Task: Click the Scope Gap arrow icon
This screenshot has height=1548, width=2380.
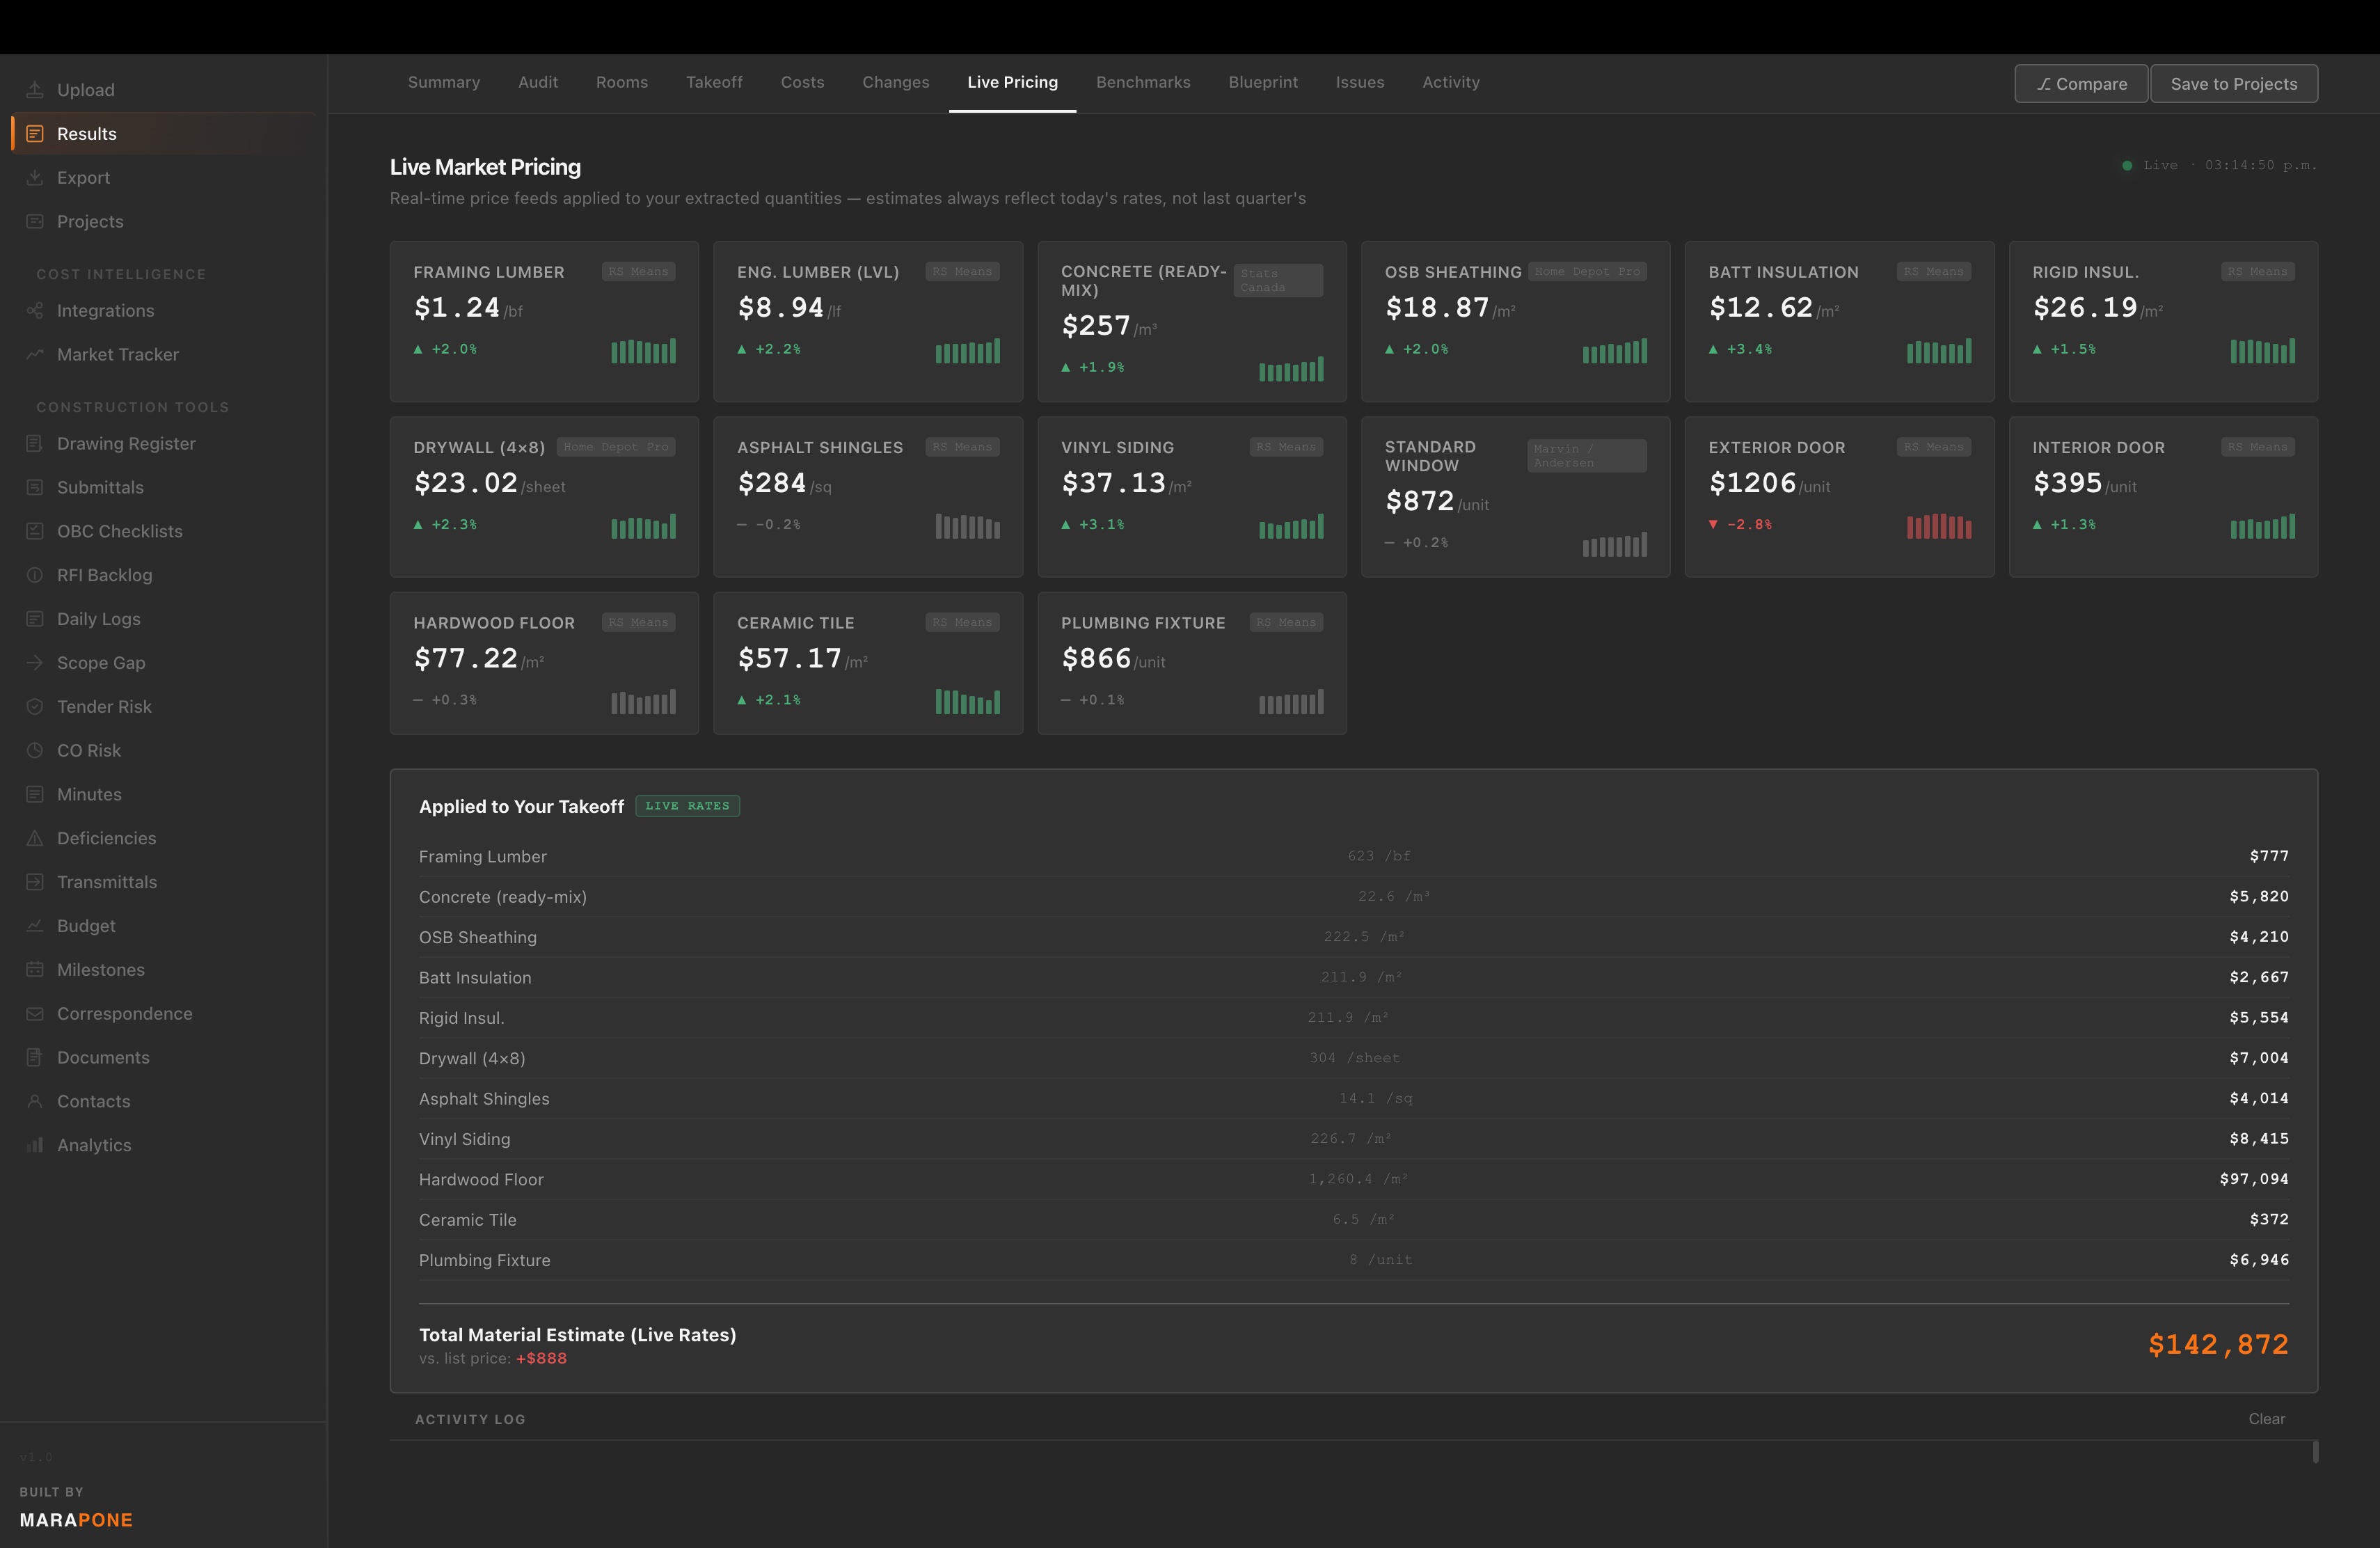Action: point(35,663)
